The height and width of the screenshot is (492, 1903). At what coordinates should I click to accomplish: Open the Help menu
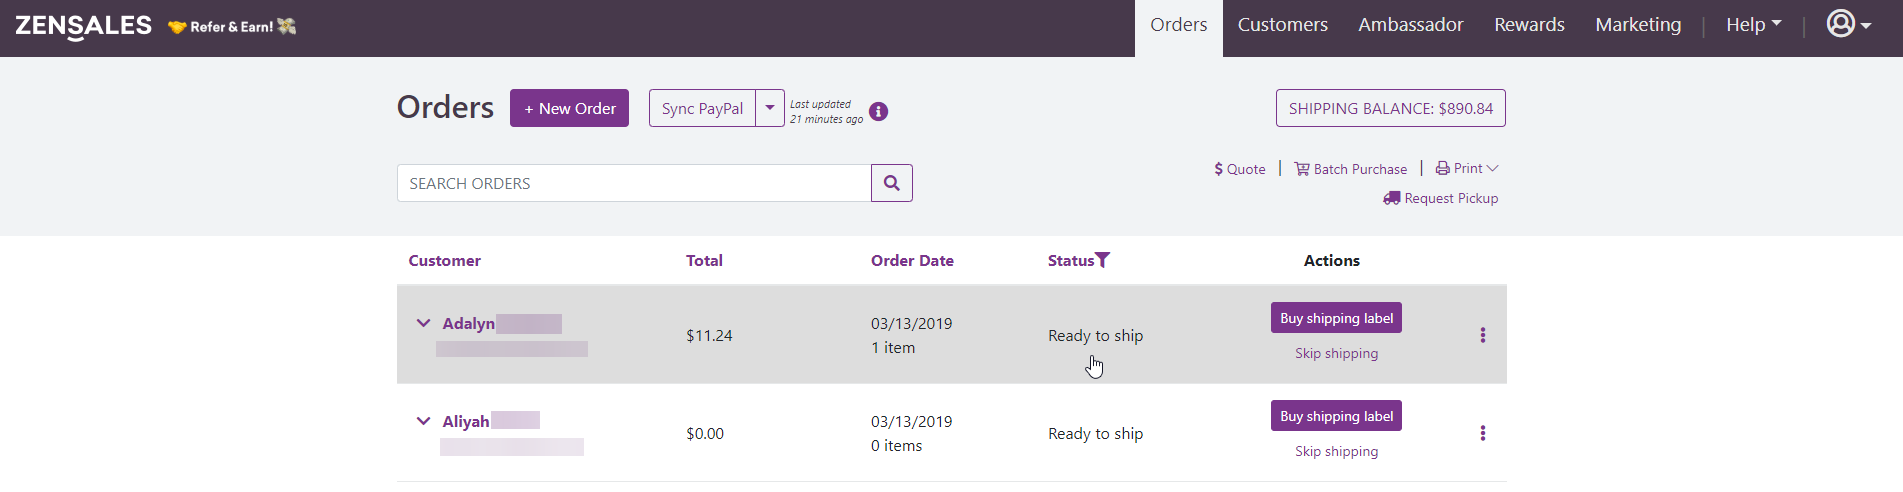click(1753, 25)
